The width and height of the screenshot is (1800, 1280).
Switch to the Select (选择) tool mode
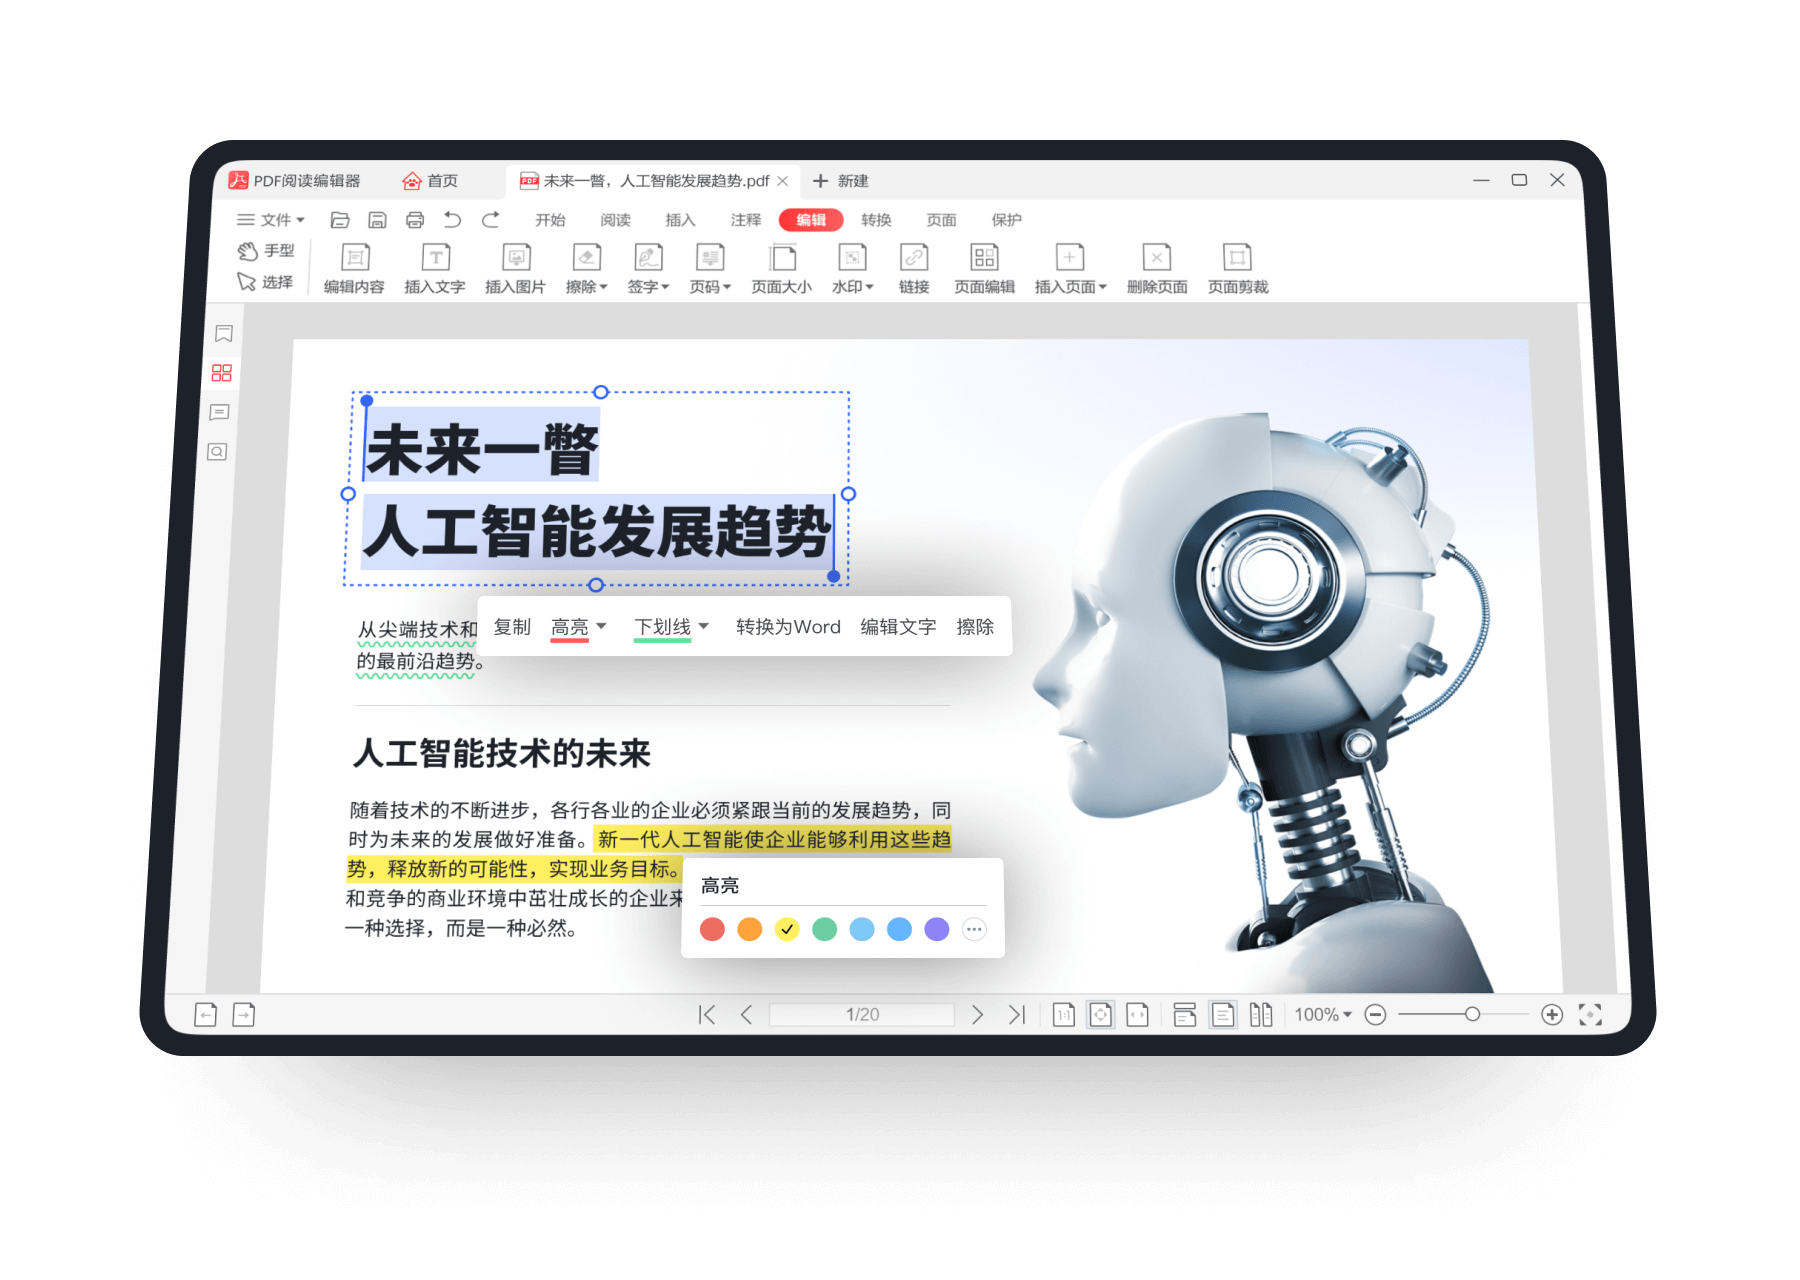(x=265, y=282)
